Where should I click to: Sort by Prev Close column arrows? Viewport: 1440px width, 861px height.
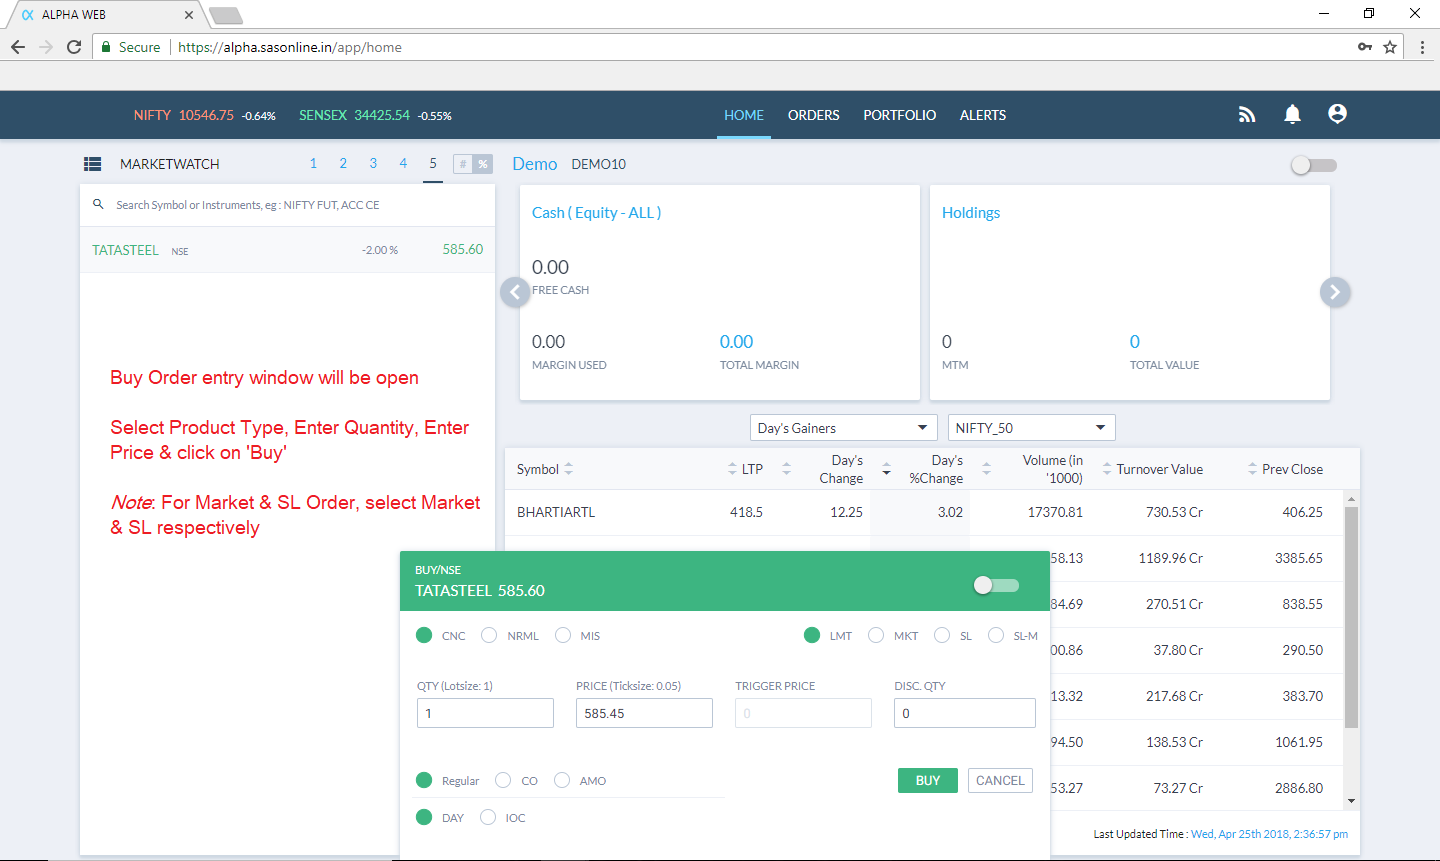[1252, 469]
